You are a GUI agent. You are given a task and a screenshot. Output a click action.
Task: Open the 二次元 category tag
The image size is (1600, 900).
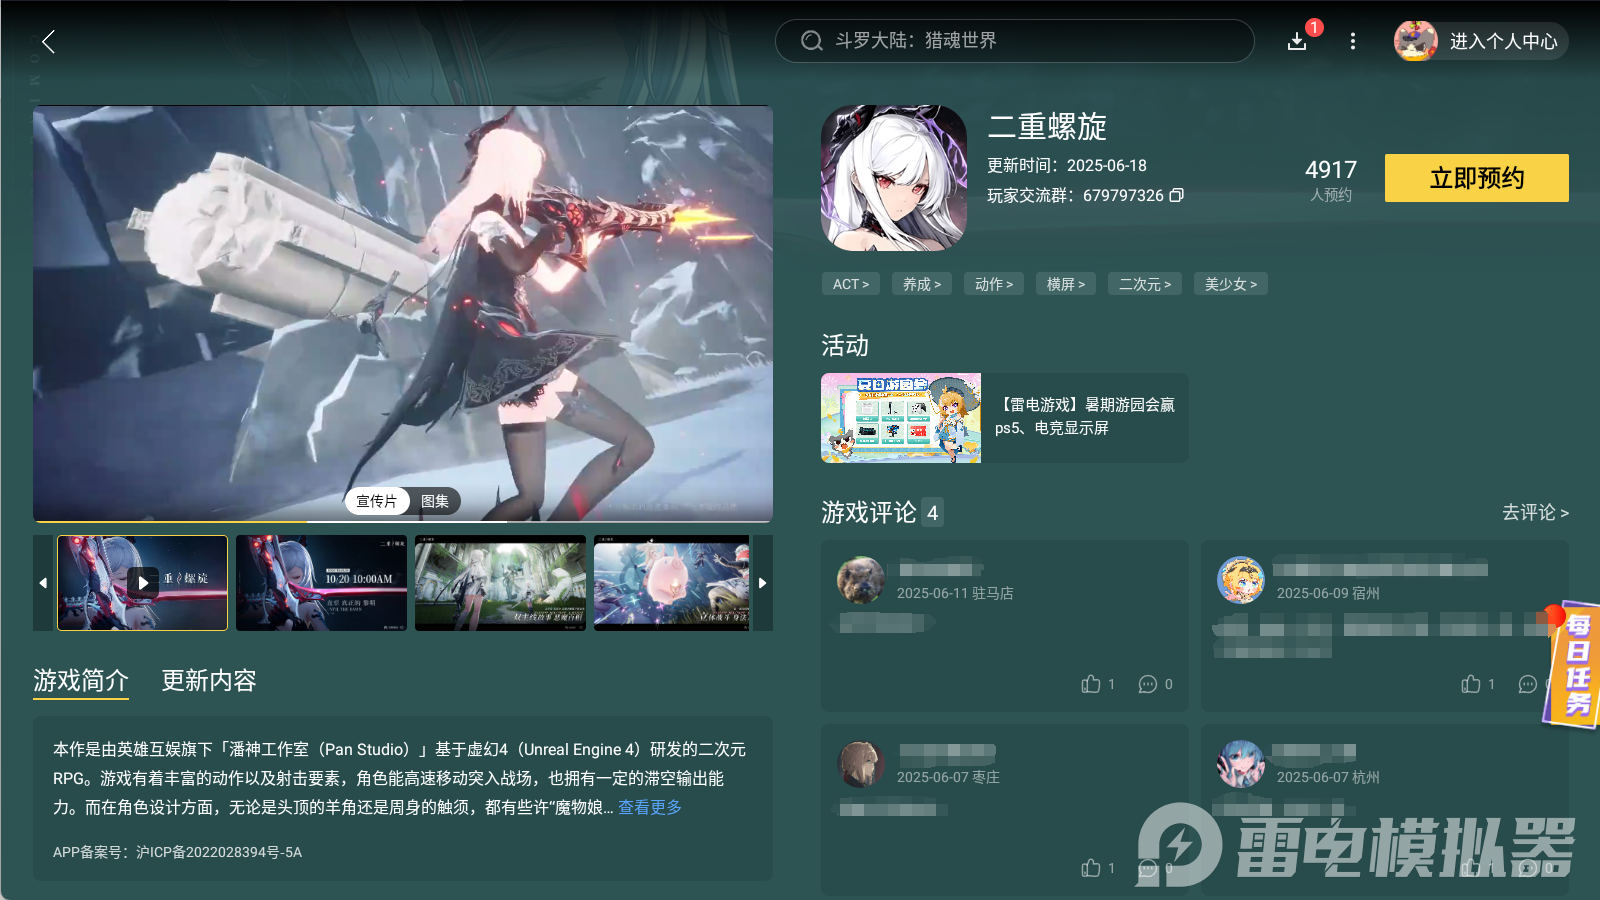[x=1145, y=284]
